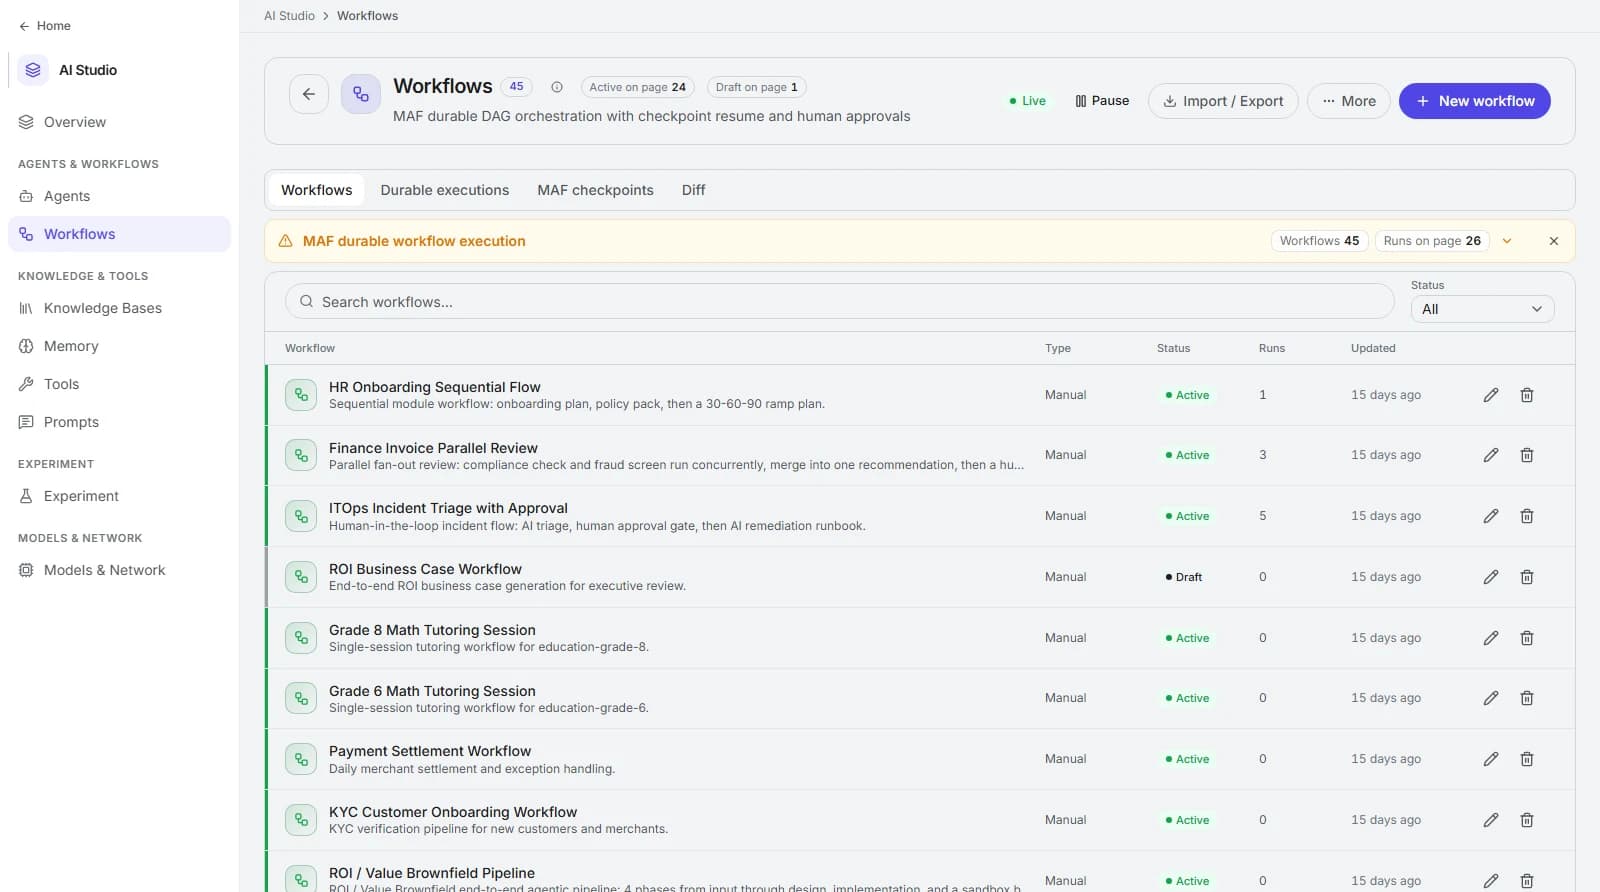The height and width of the screenshot is (892, 1600).
Task: Click the info icon beside Workflows count
Action: pos(557,87)
